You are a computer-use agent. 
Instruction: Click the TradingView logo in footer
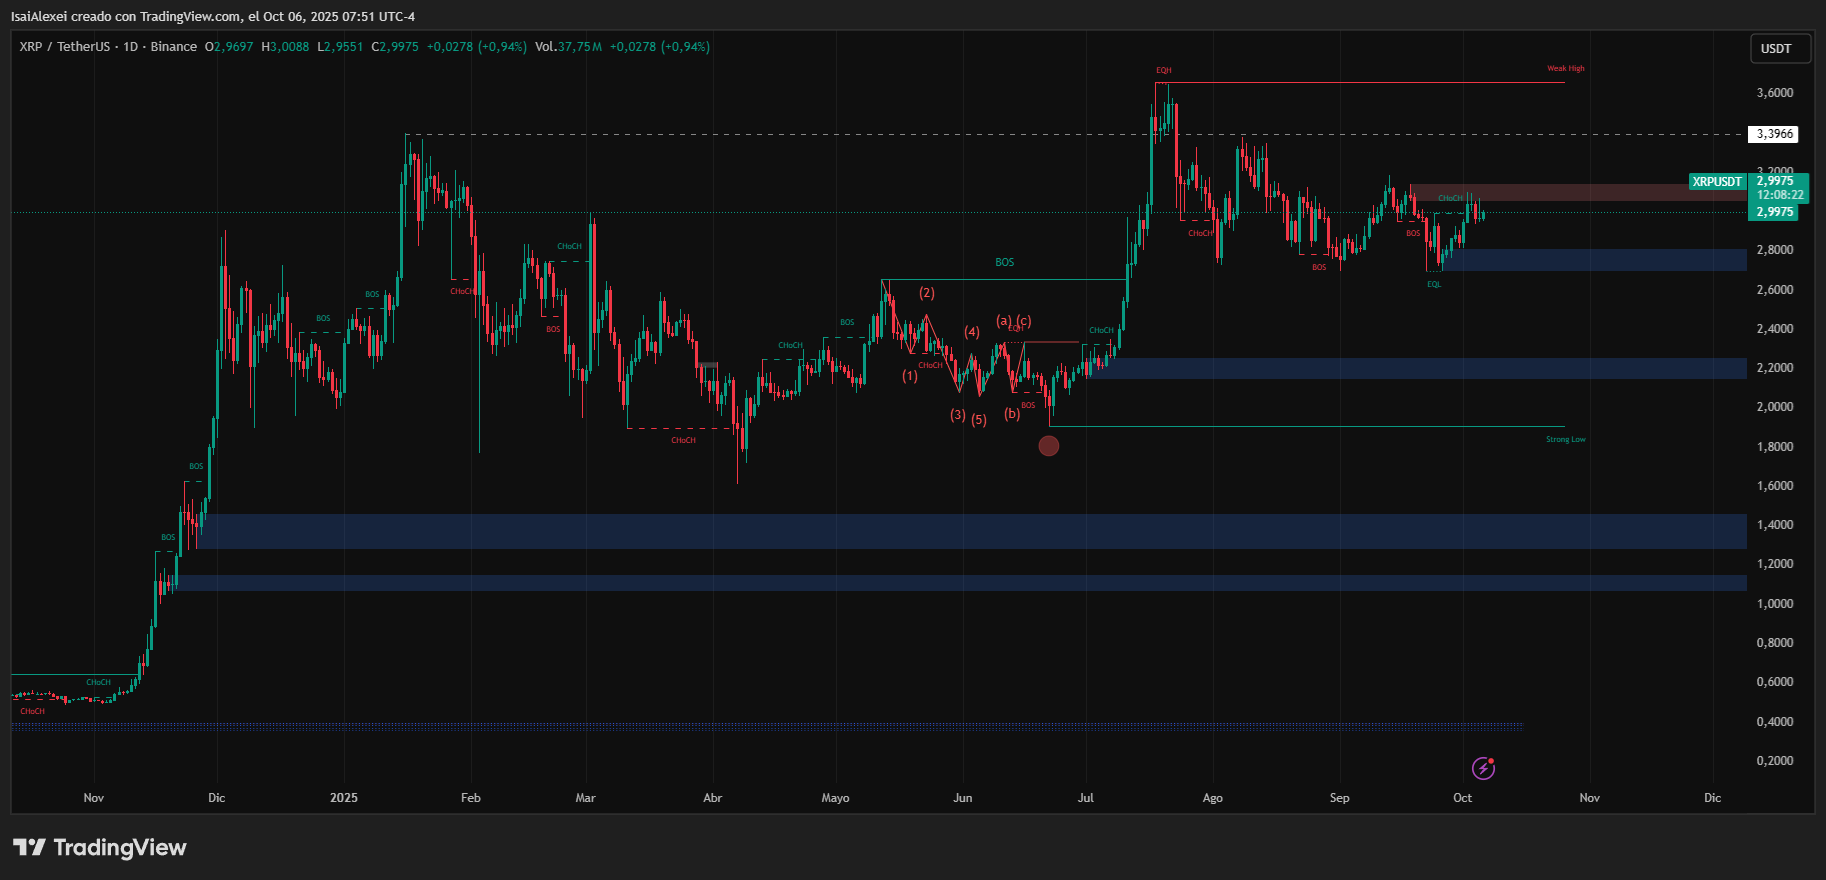(100, 848)
